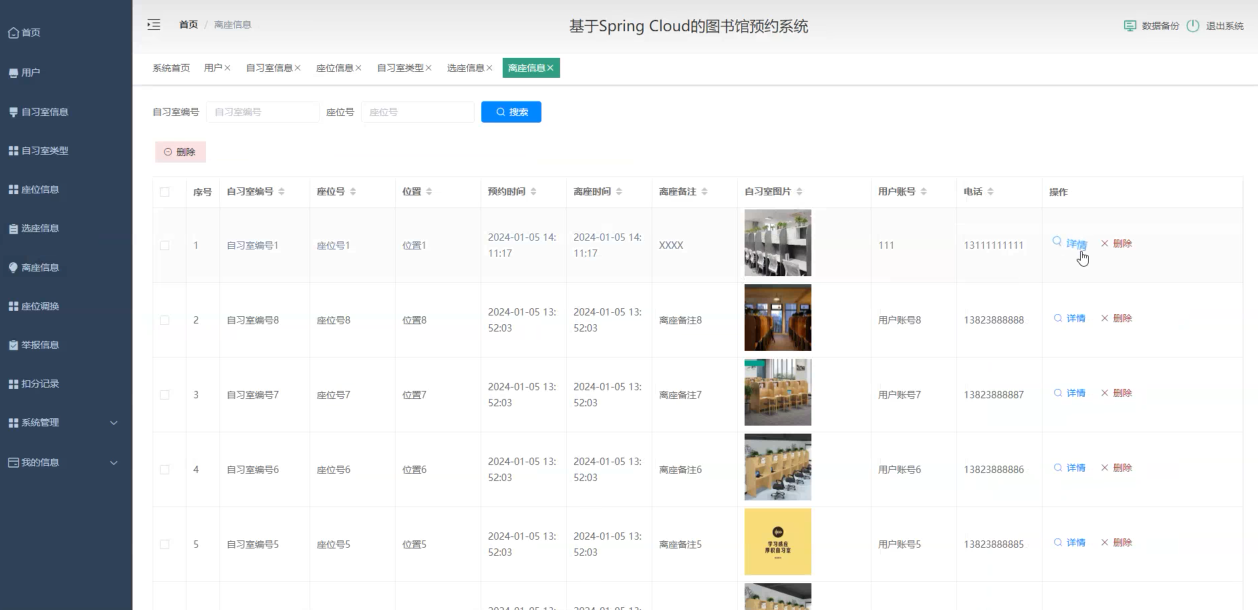The image size is (1258, 610).
Task: Check the row for 自习室编号1
Action: click(165, 245)
